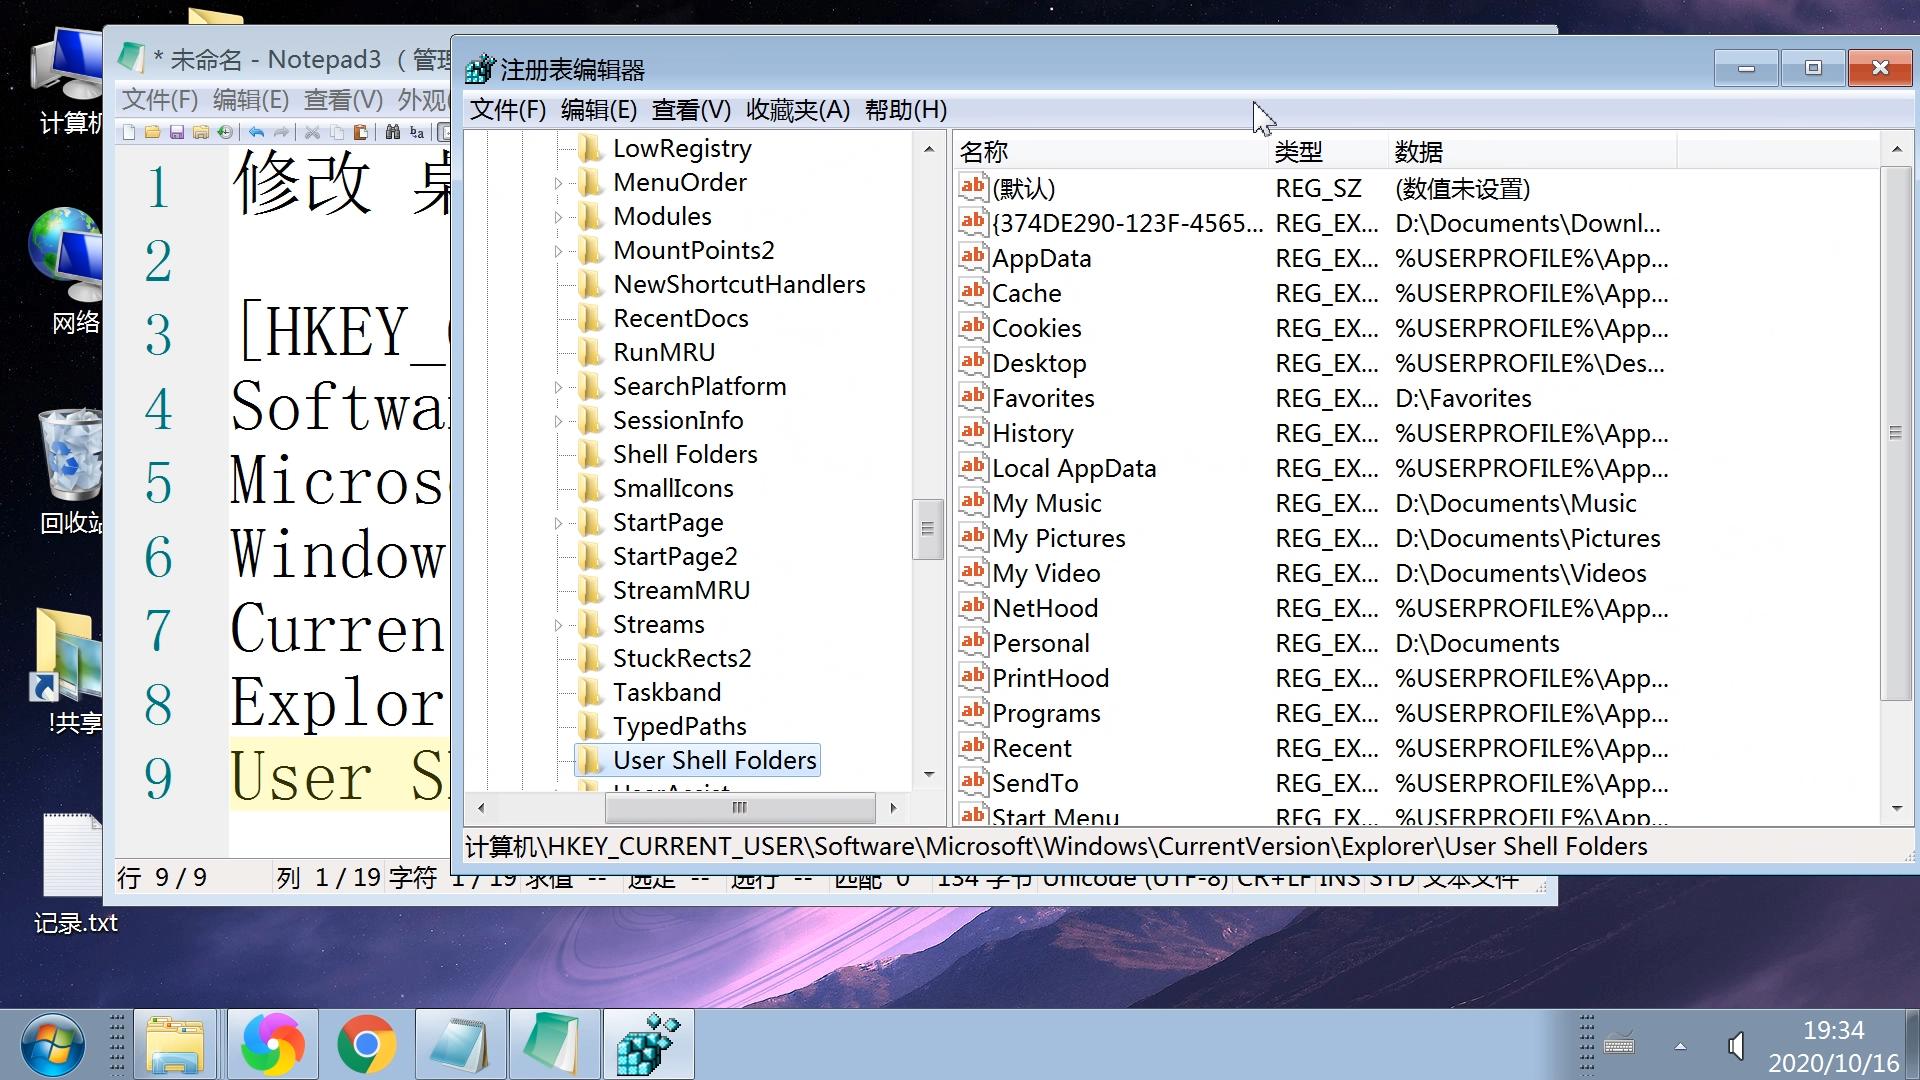
Task: Click the Copy icon in Notepad3
Action: pos(337,132)
